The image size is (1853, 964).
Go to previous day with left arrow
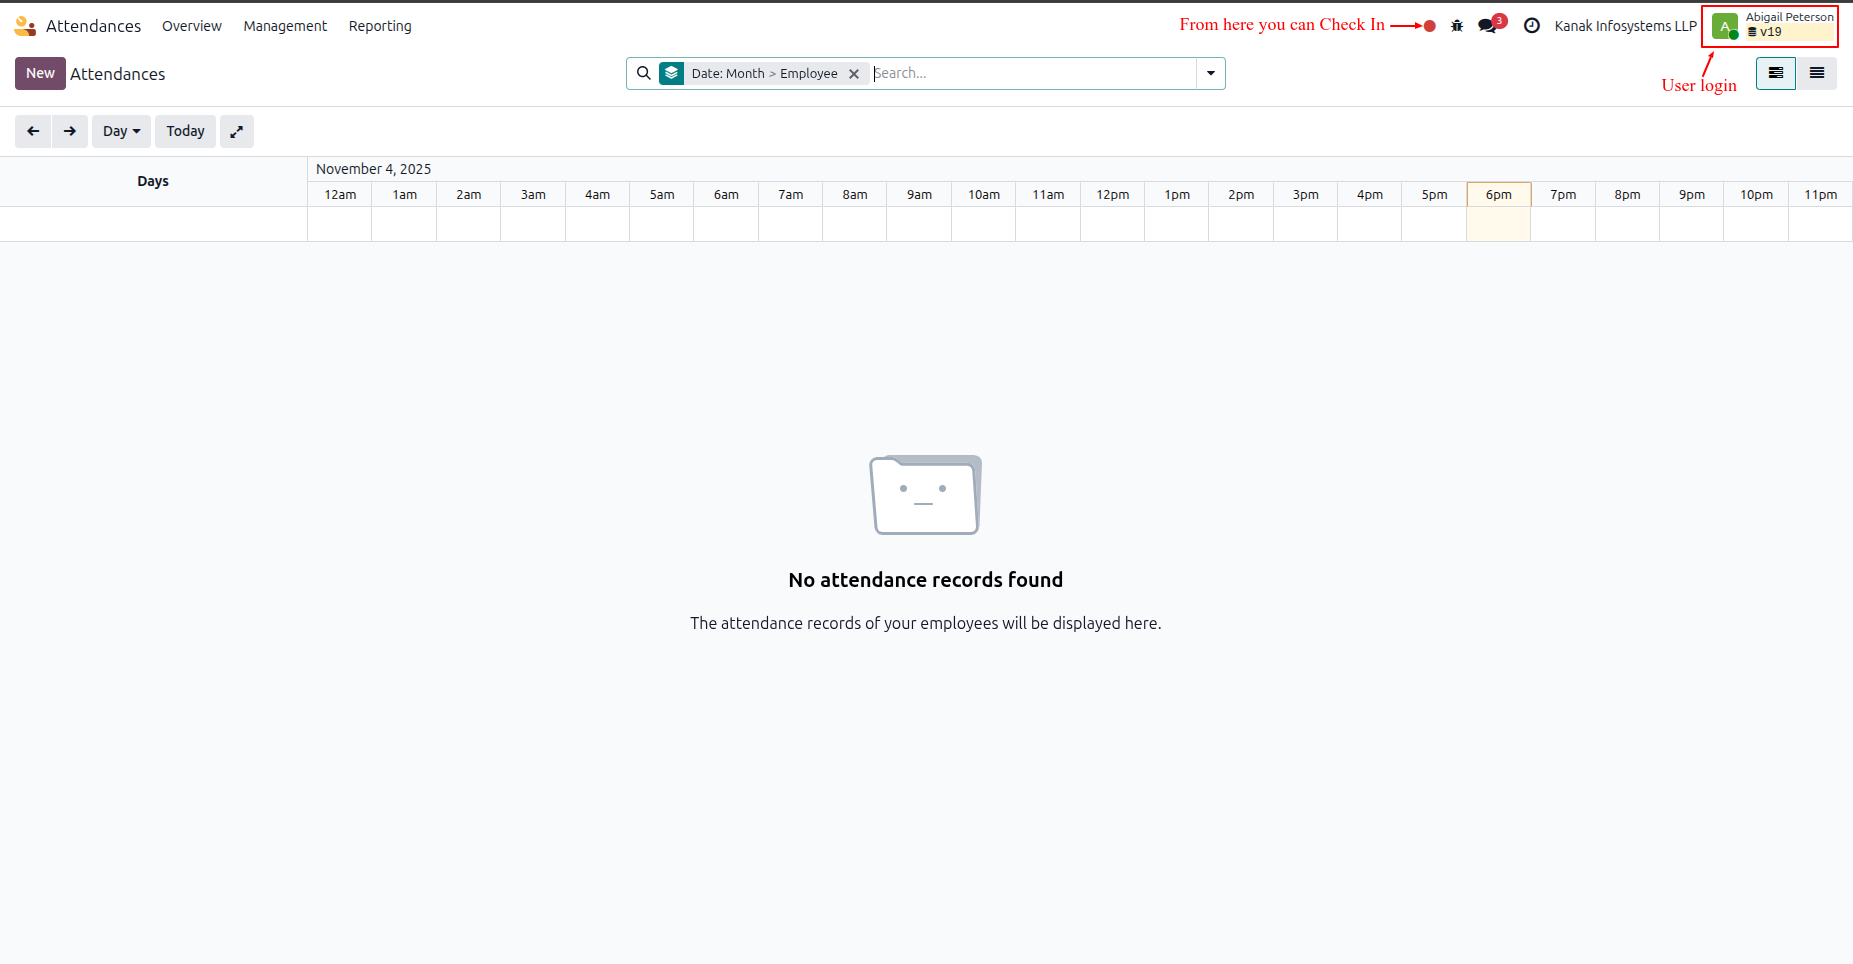coord(33,131)
